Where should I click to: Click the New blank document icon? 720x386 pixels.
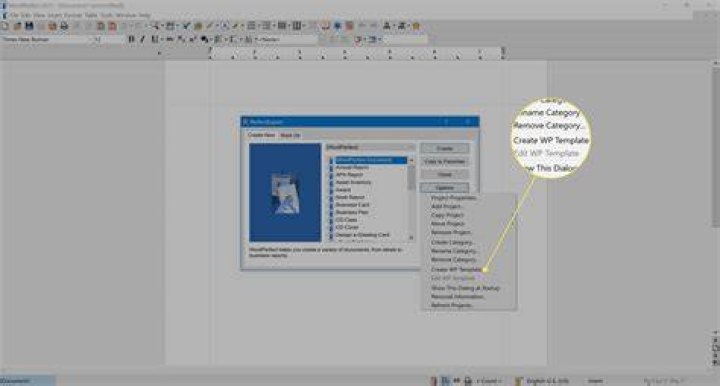[x=5, y=26]
